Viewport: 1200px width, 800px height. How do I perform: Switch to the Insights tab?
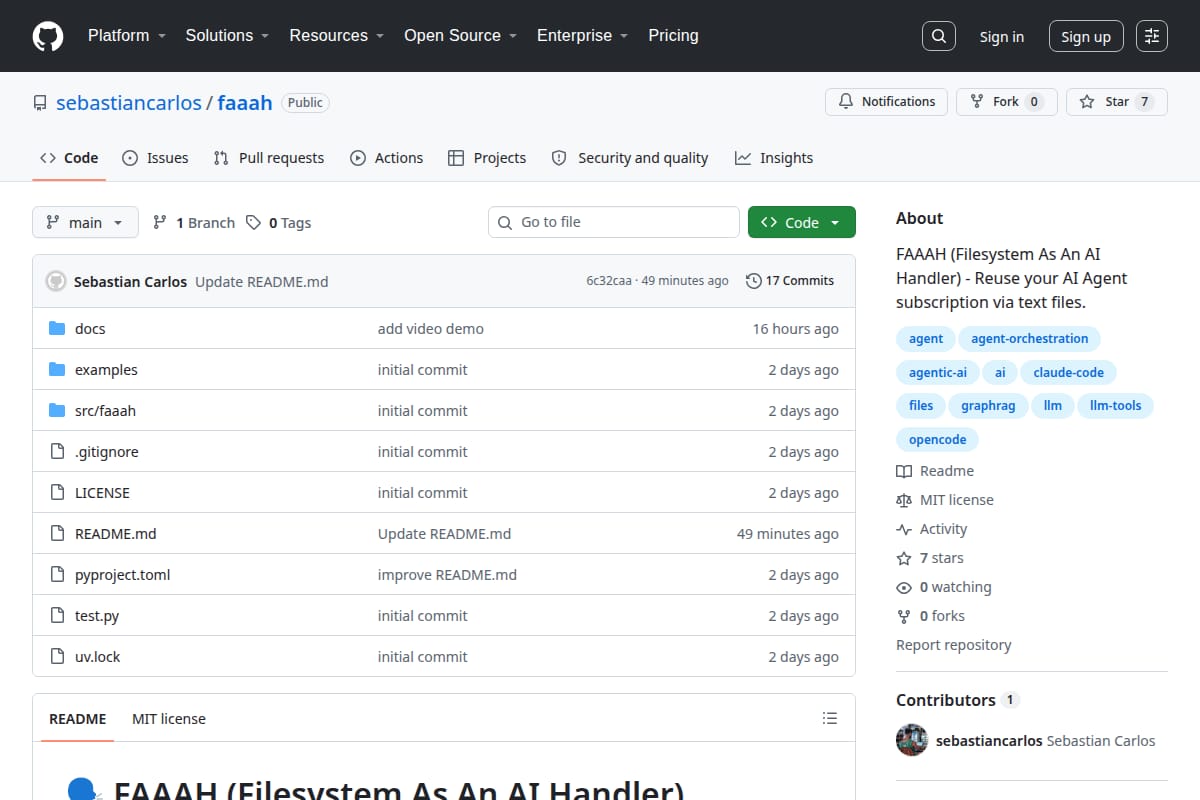(x=774, y=158)
